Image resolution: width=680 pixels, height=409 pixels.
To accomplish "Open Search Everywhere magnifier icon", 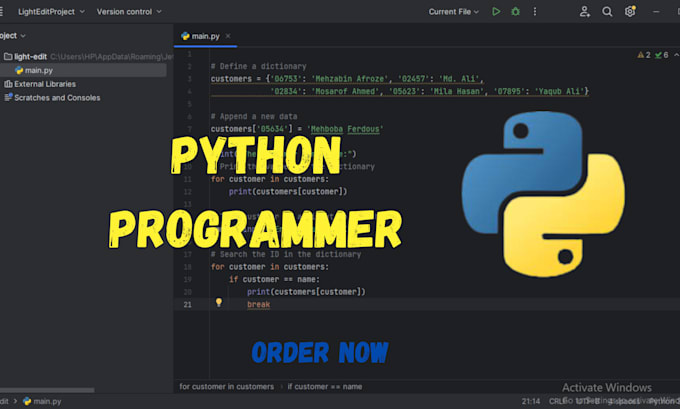I will tap(607, 12).
